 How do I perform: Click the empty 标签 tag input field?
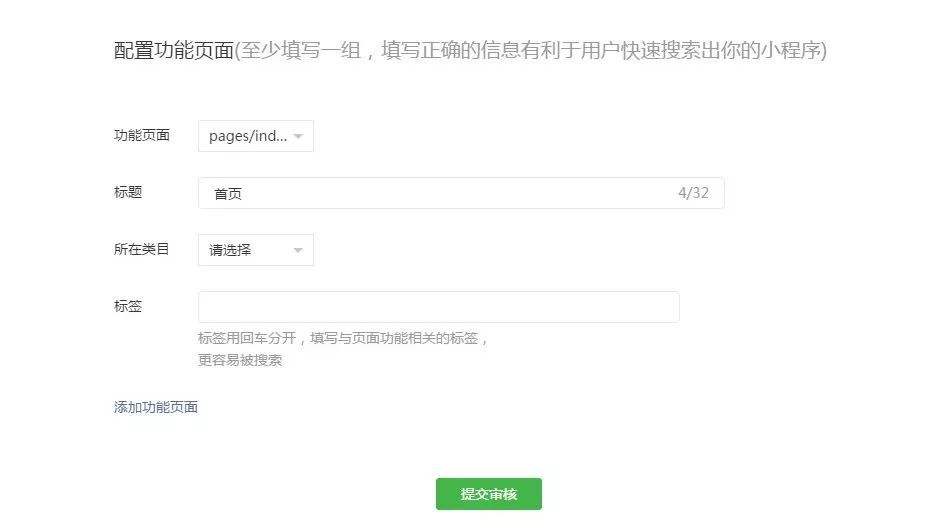coord(439,307)
